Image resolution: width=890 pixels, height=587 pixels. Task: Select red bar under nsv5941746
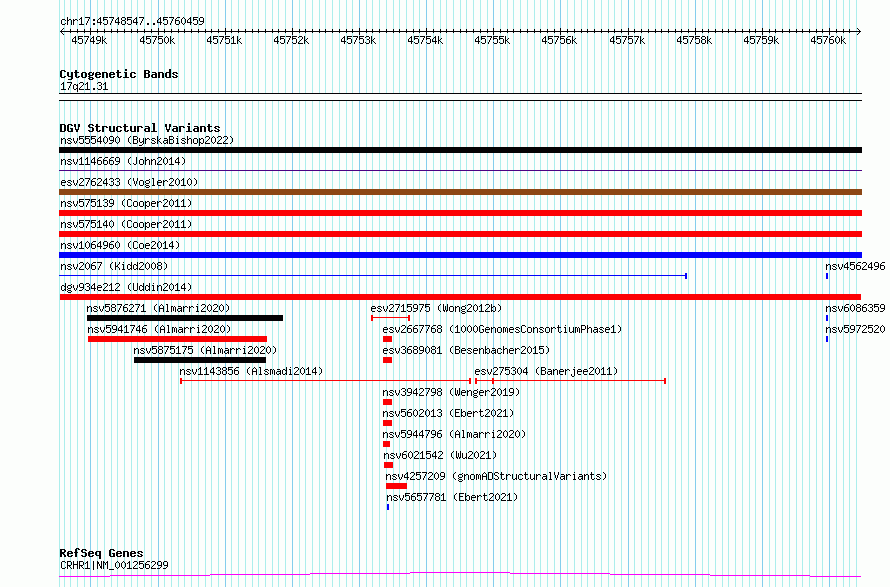pyautogui.click(x=178, y=339)
